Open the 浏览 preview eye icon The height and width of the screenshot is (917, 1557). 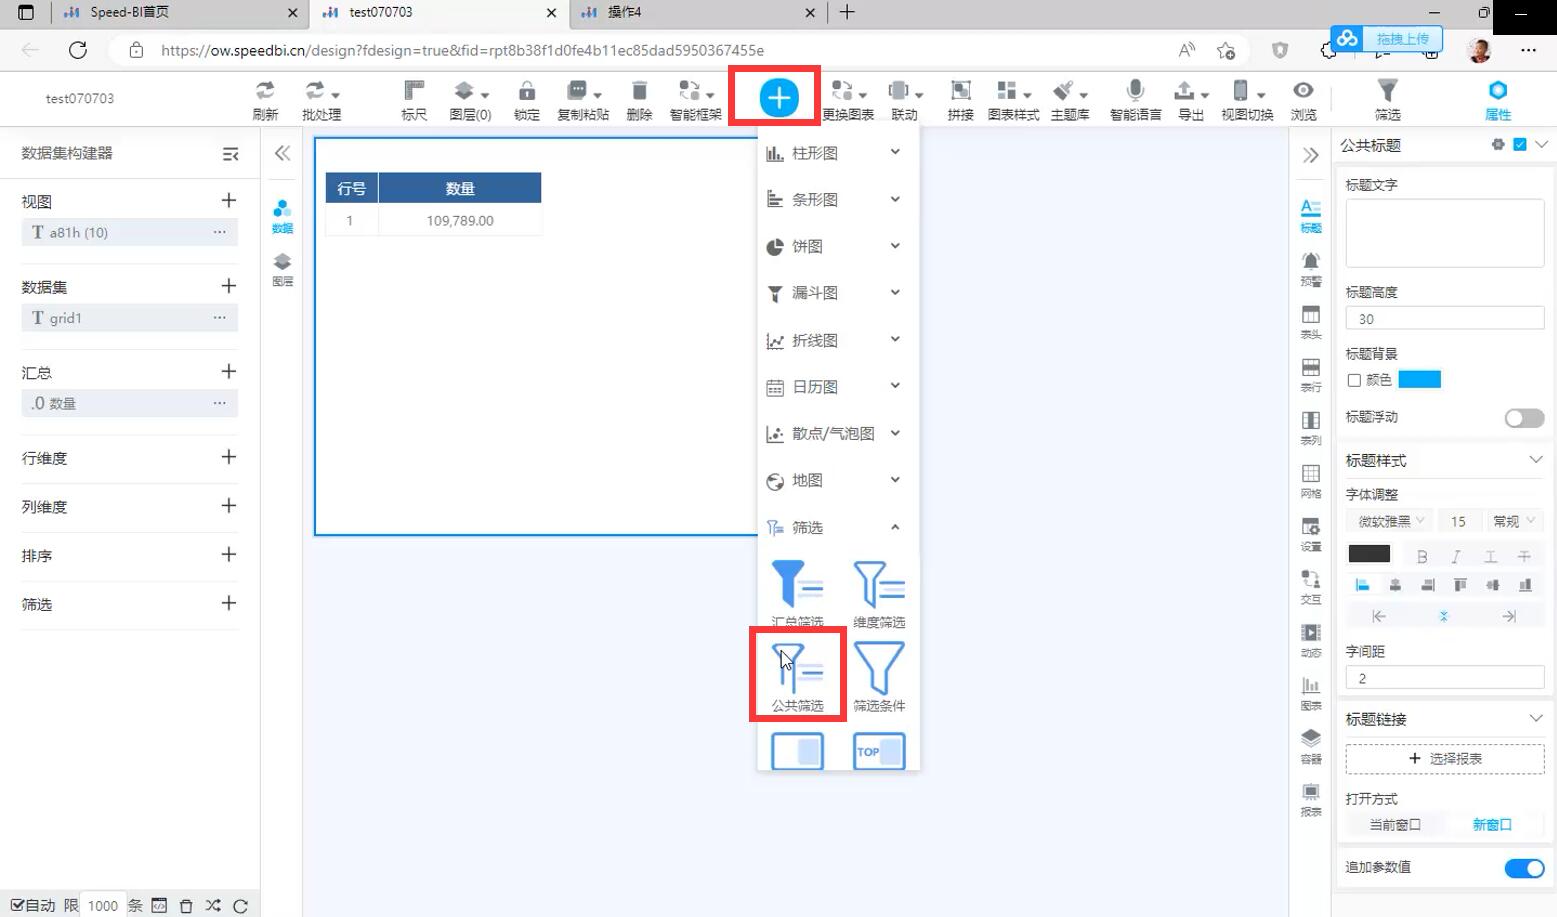coord(1303,99)
